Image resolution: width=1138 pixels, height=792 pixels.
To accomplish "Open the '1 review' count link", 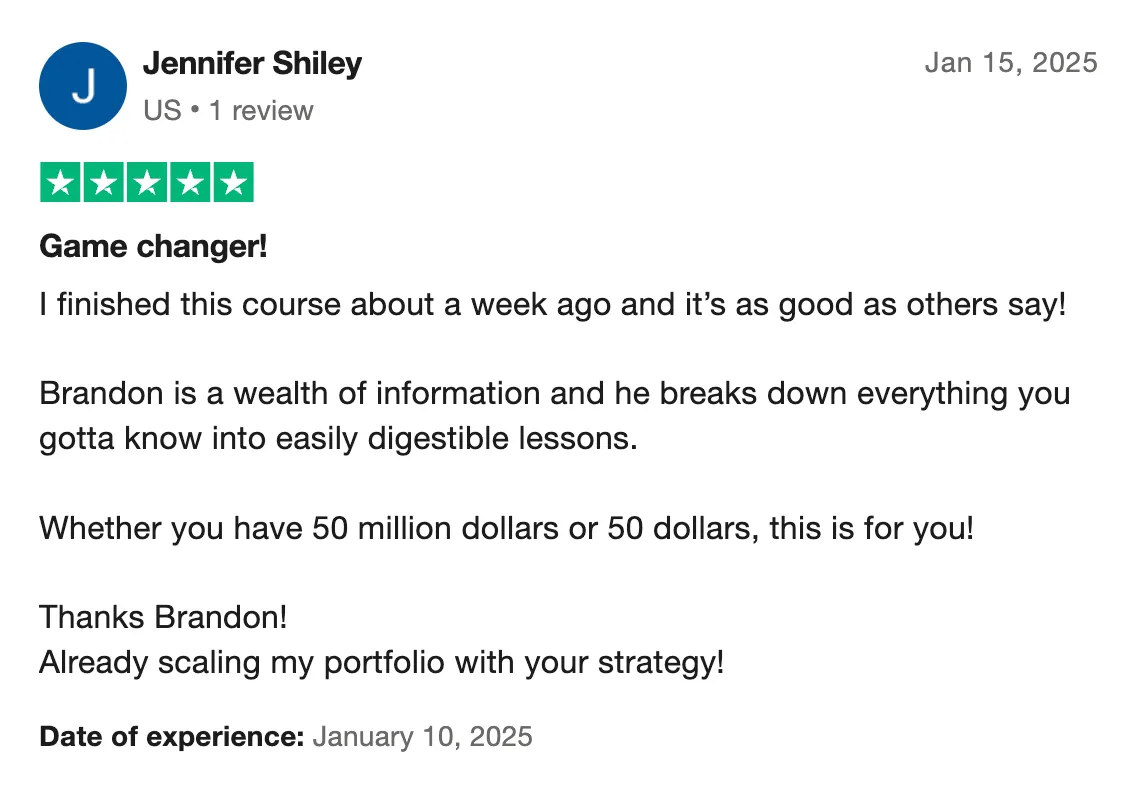I will click(x=261, y=110).
